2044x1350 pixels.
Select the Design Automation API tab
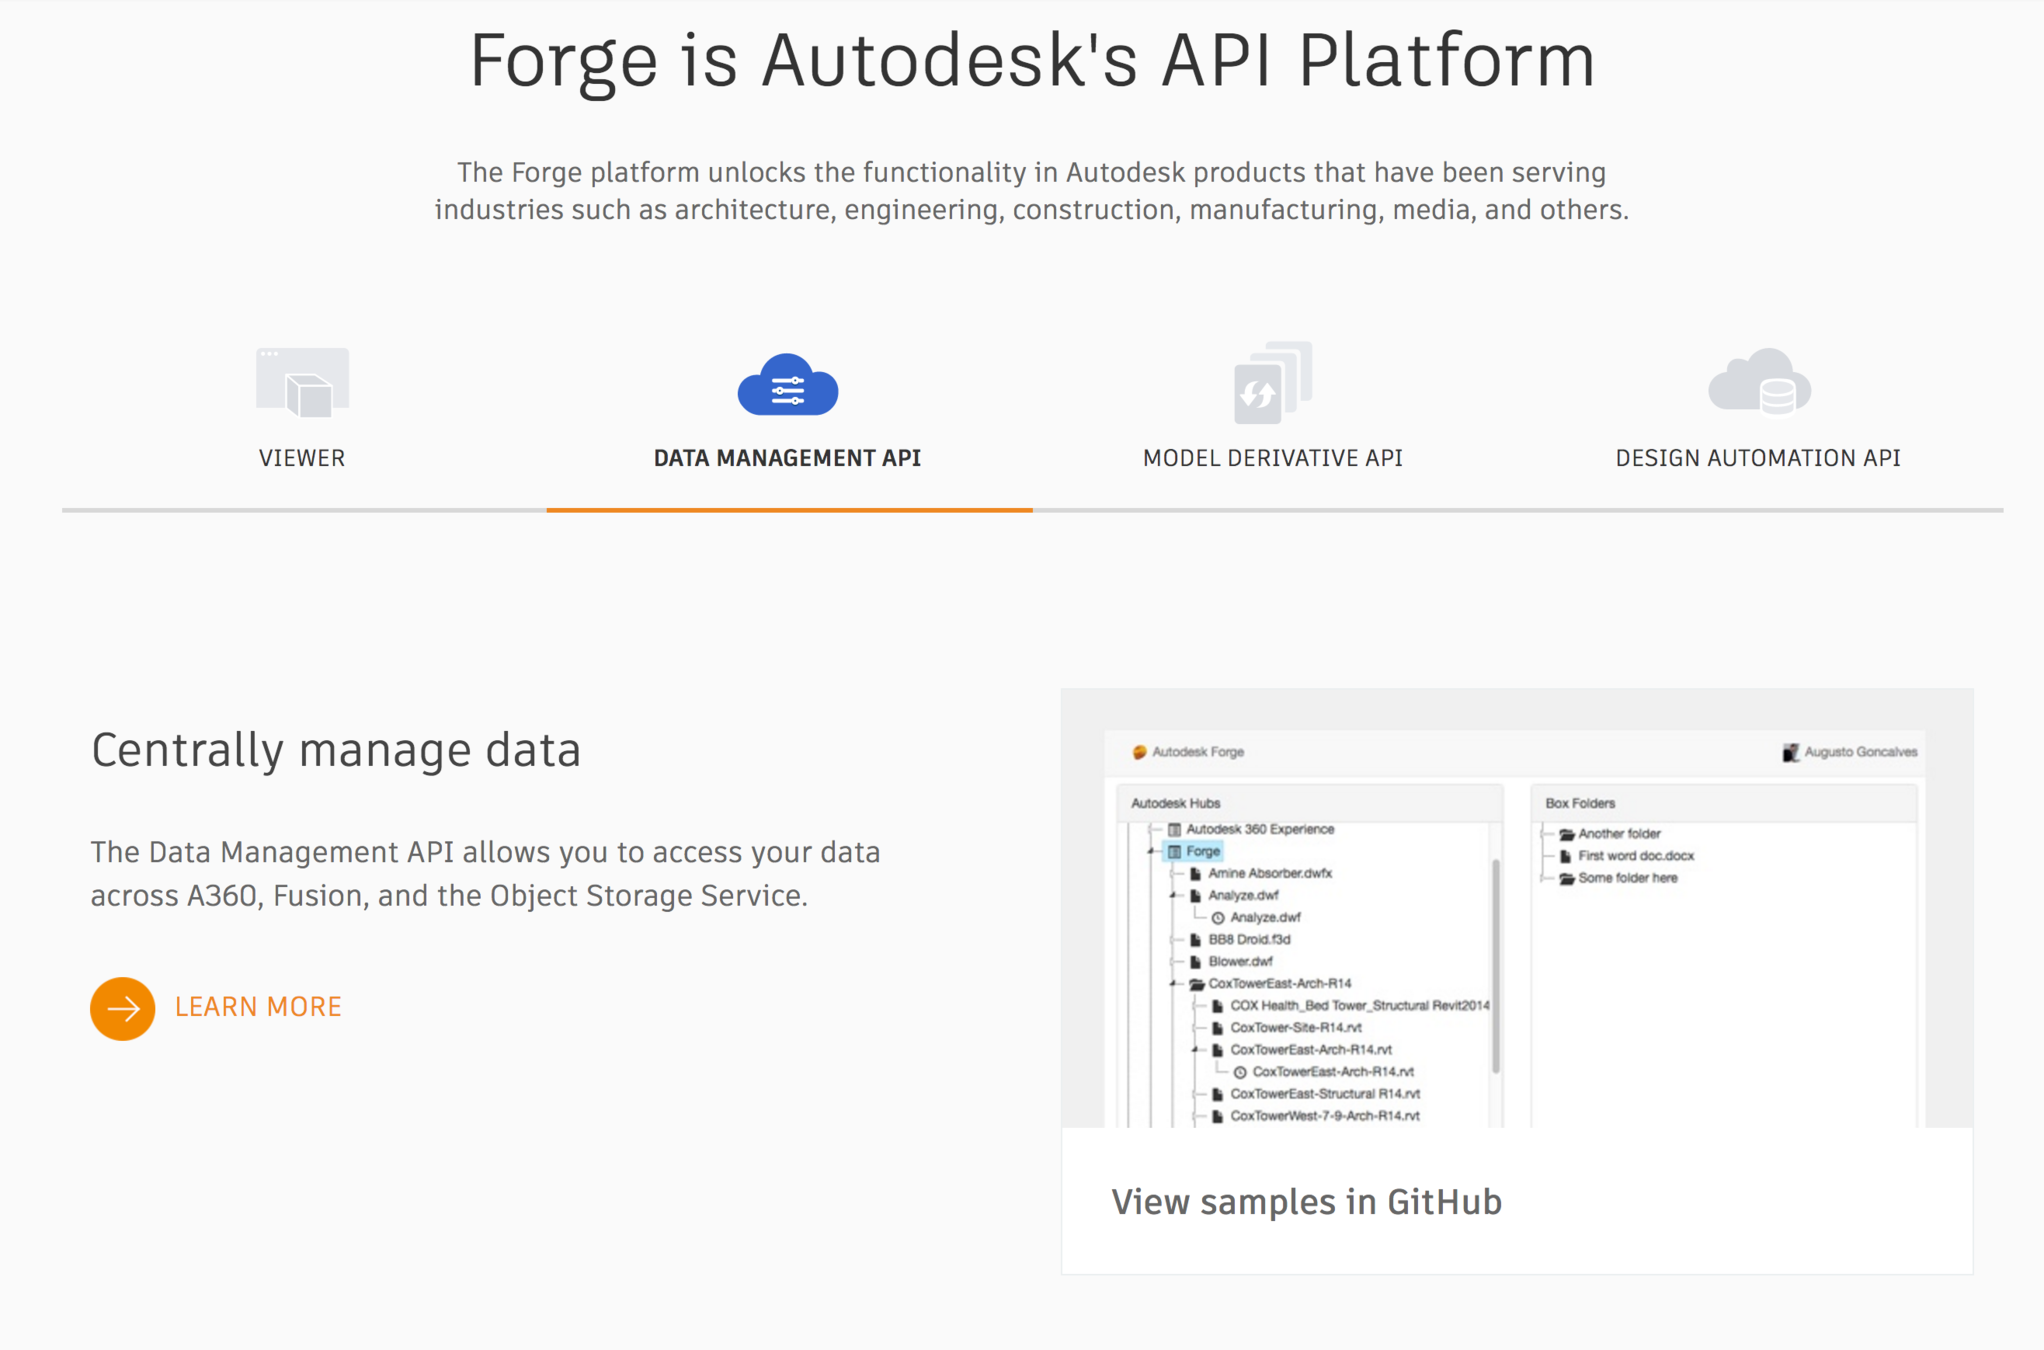(1757, 458)
